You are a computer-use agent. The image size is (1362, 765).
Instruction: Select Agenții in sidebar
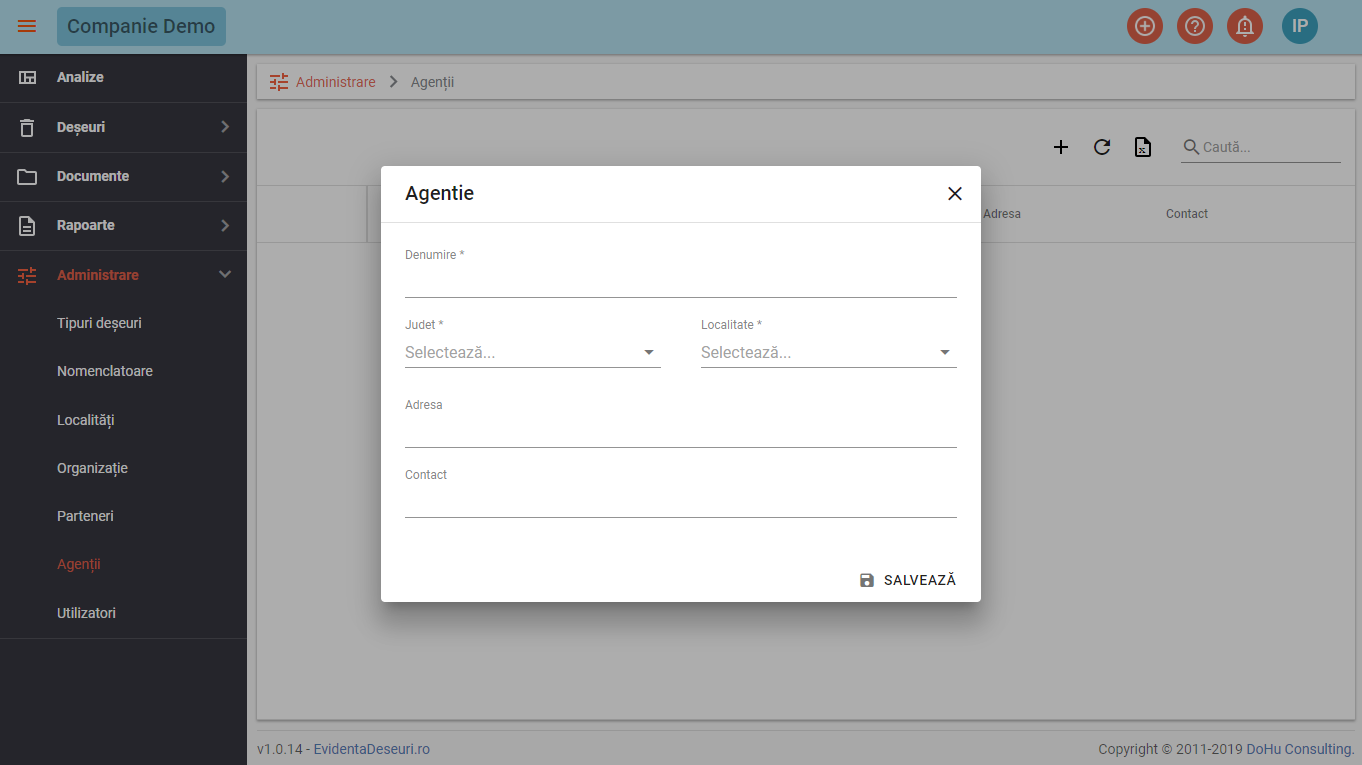(79, 564)
